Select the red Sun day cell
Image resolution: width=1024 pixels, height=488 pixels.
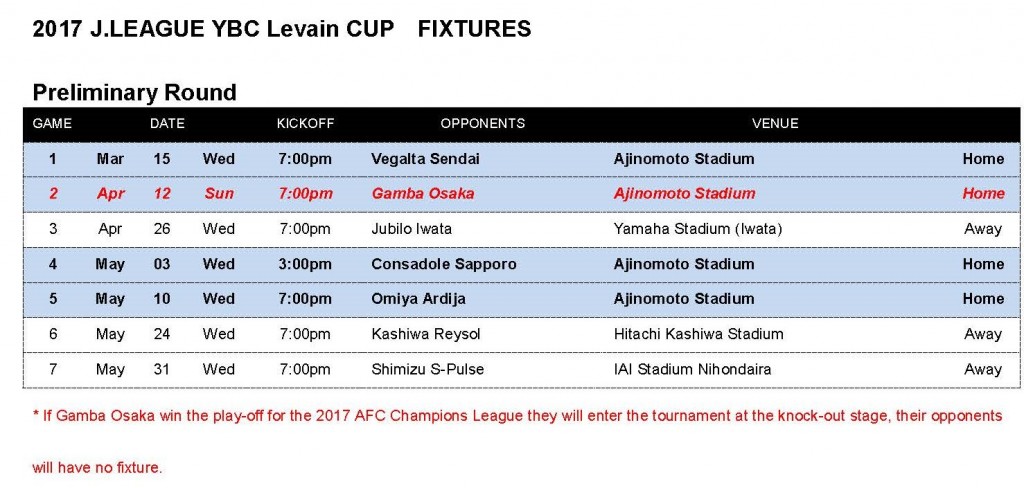pyautogui.click(x=218, y=194)
